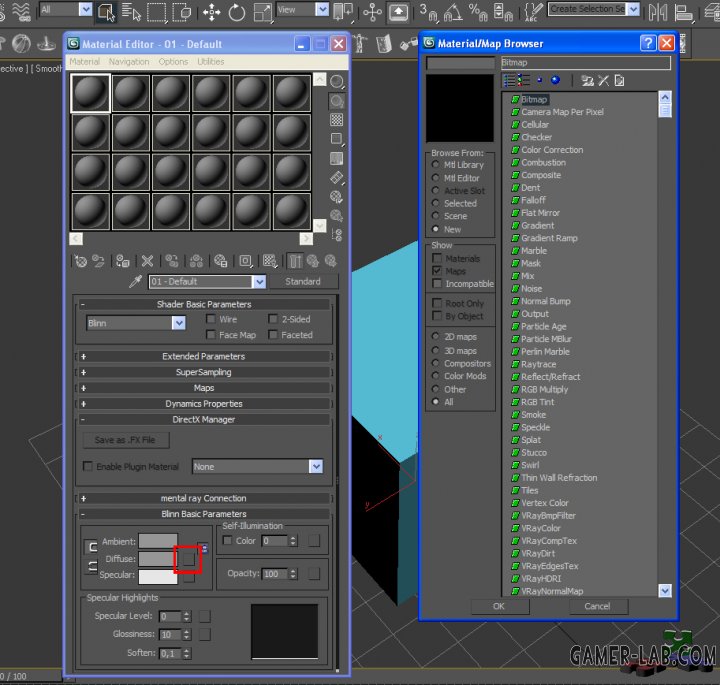The height and width of the screenshot is (685, 720).
Task: Toggle the Backlight icon in Material Editor
Action: point(337,101)
